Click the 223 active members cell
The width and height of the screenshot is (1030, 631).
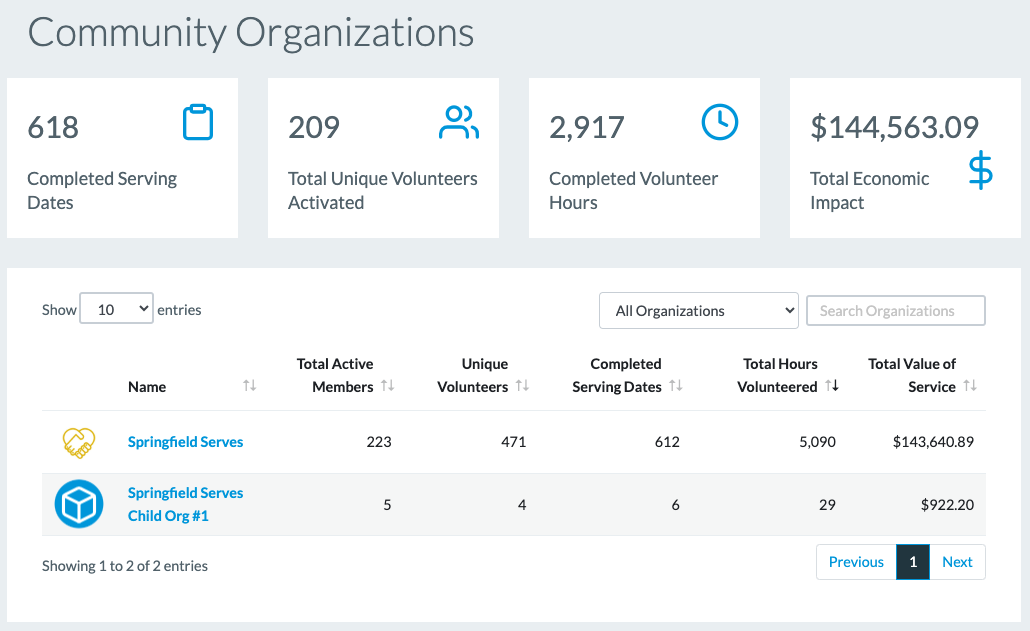coord(379,442)
